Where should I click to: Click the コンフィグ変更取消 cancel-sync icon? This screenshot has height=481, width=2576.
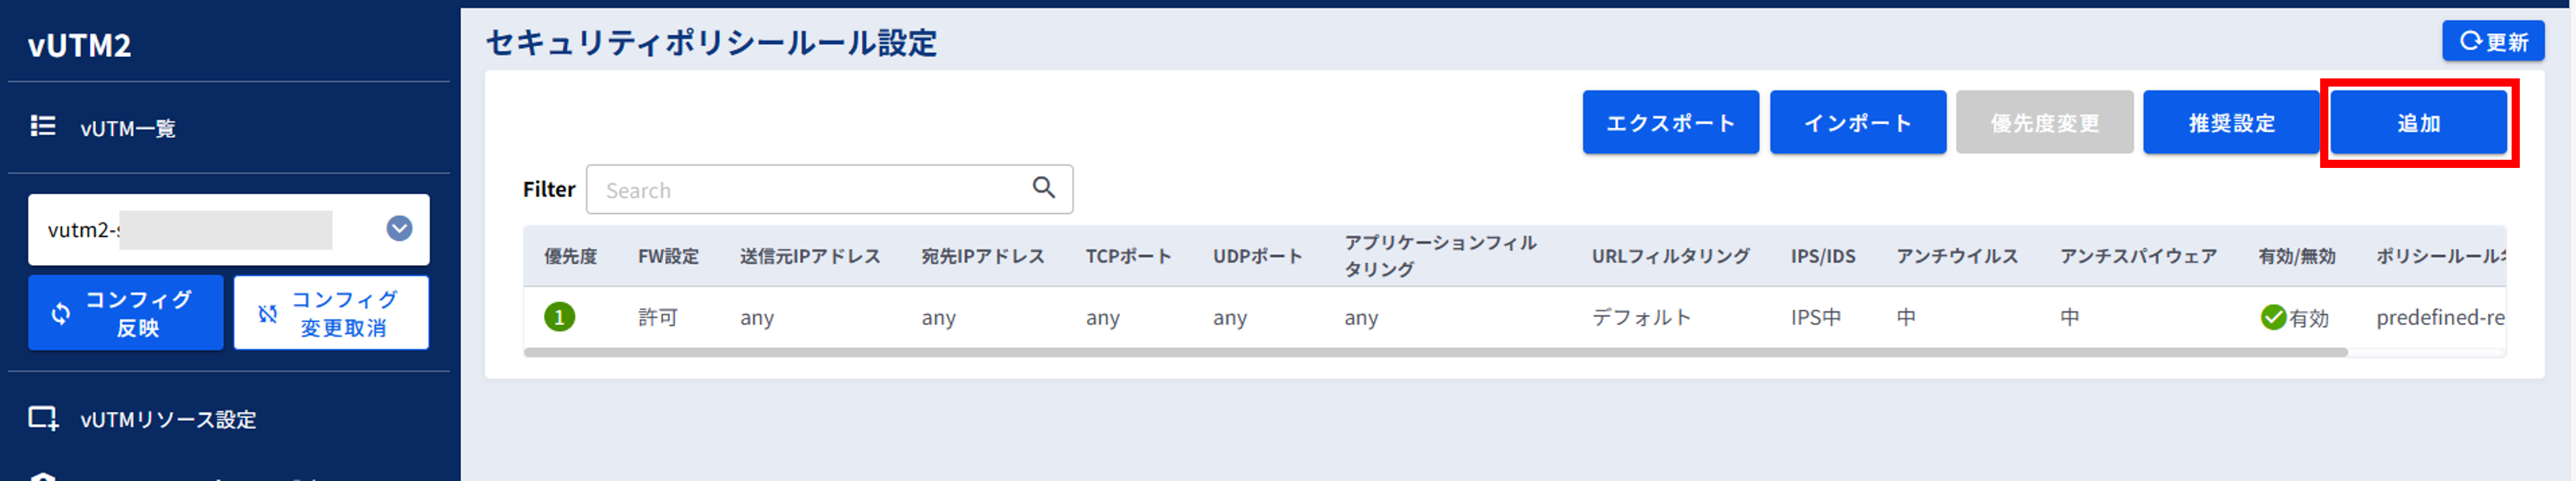267,313
